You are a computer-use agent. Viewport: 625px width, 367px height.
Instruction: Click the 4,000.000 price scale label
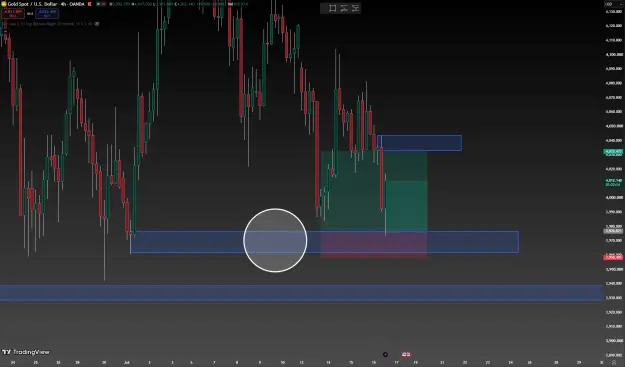[x=614, y=198]
